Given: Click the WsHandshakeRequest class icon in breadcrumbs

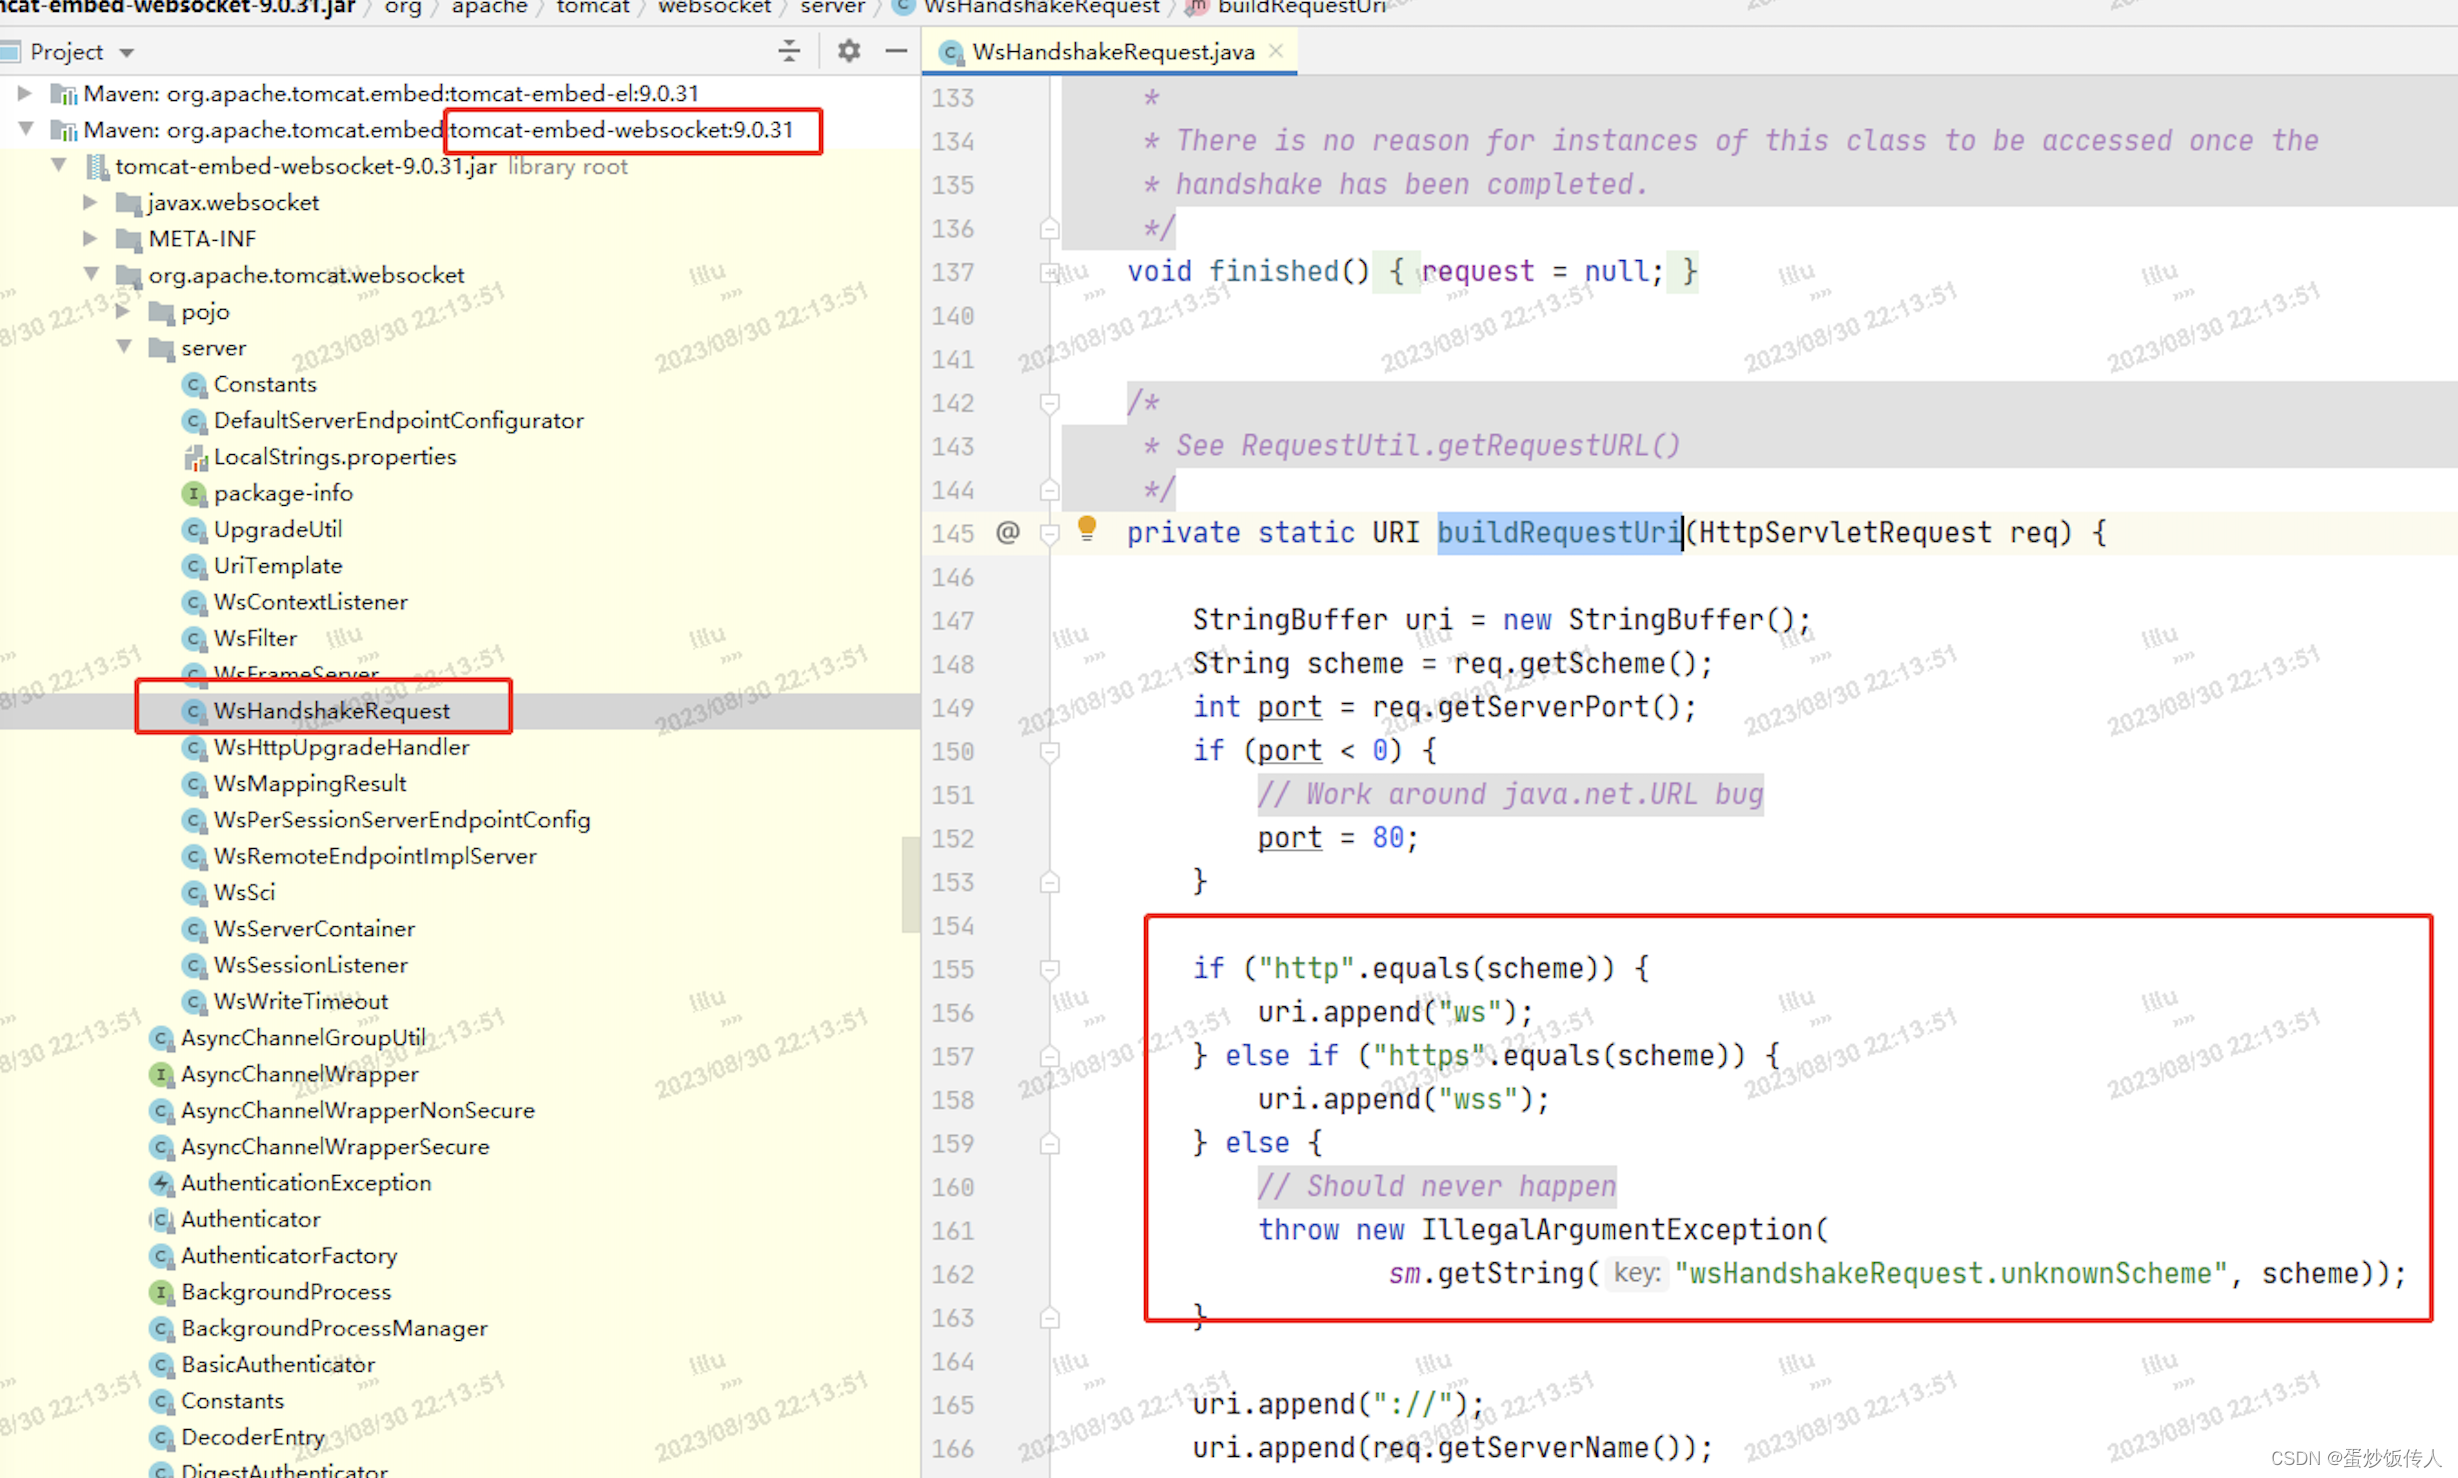Looking at the screenshot, I should [901, 8].
